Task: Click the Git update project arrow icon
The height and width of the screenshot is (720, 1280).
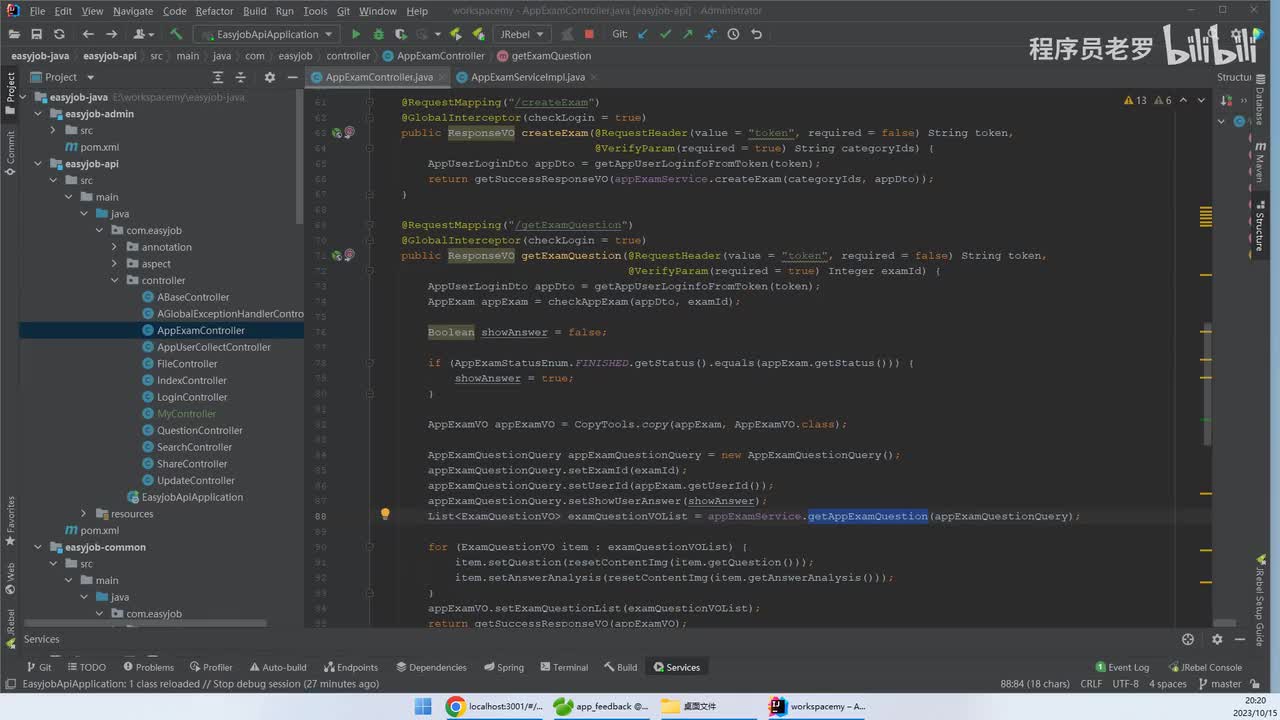Action: pos(642,34)
